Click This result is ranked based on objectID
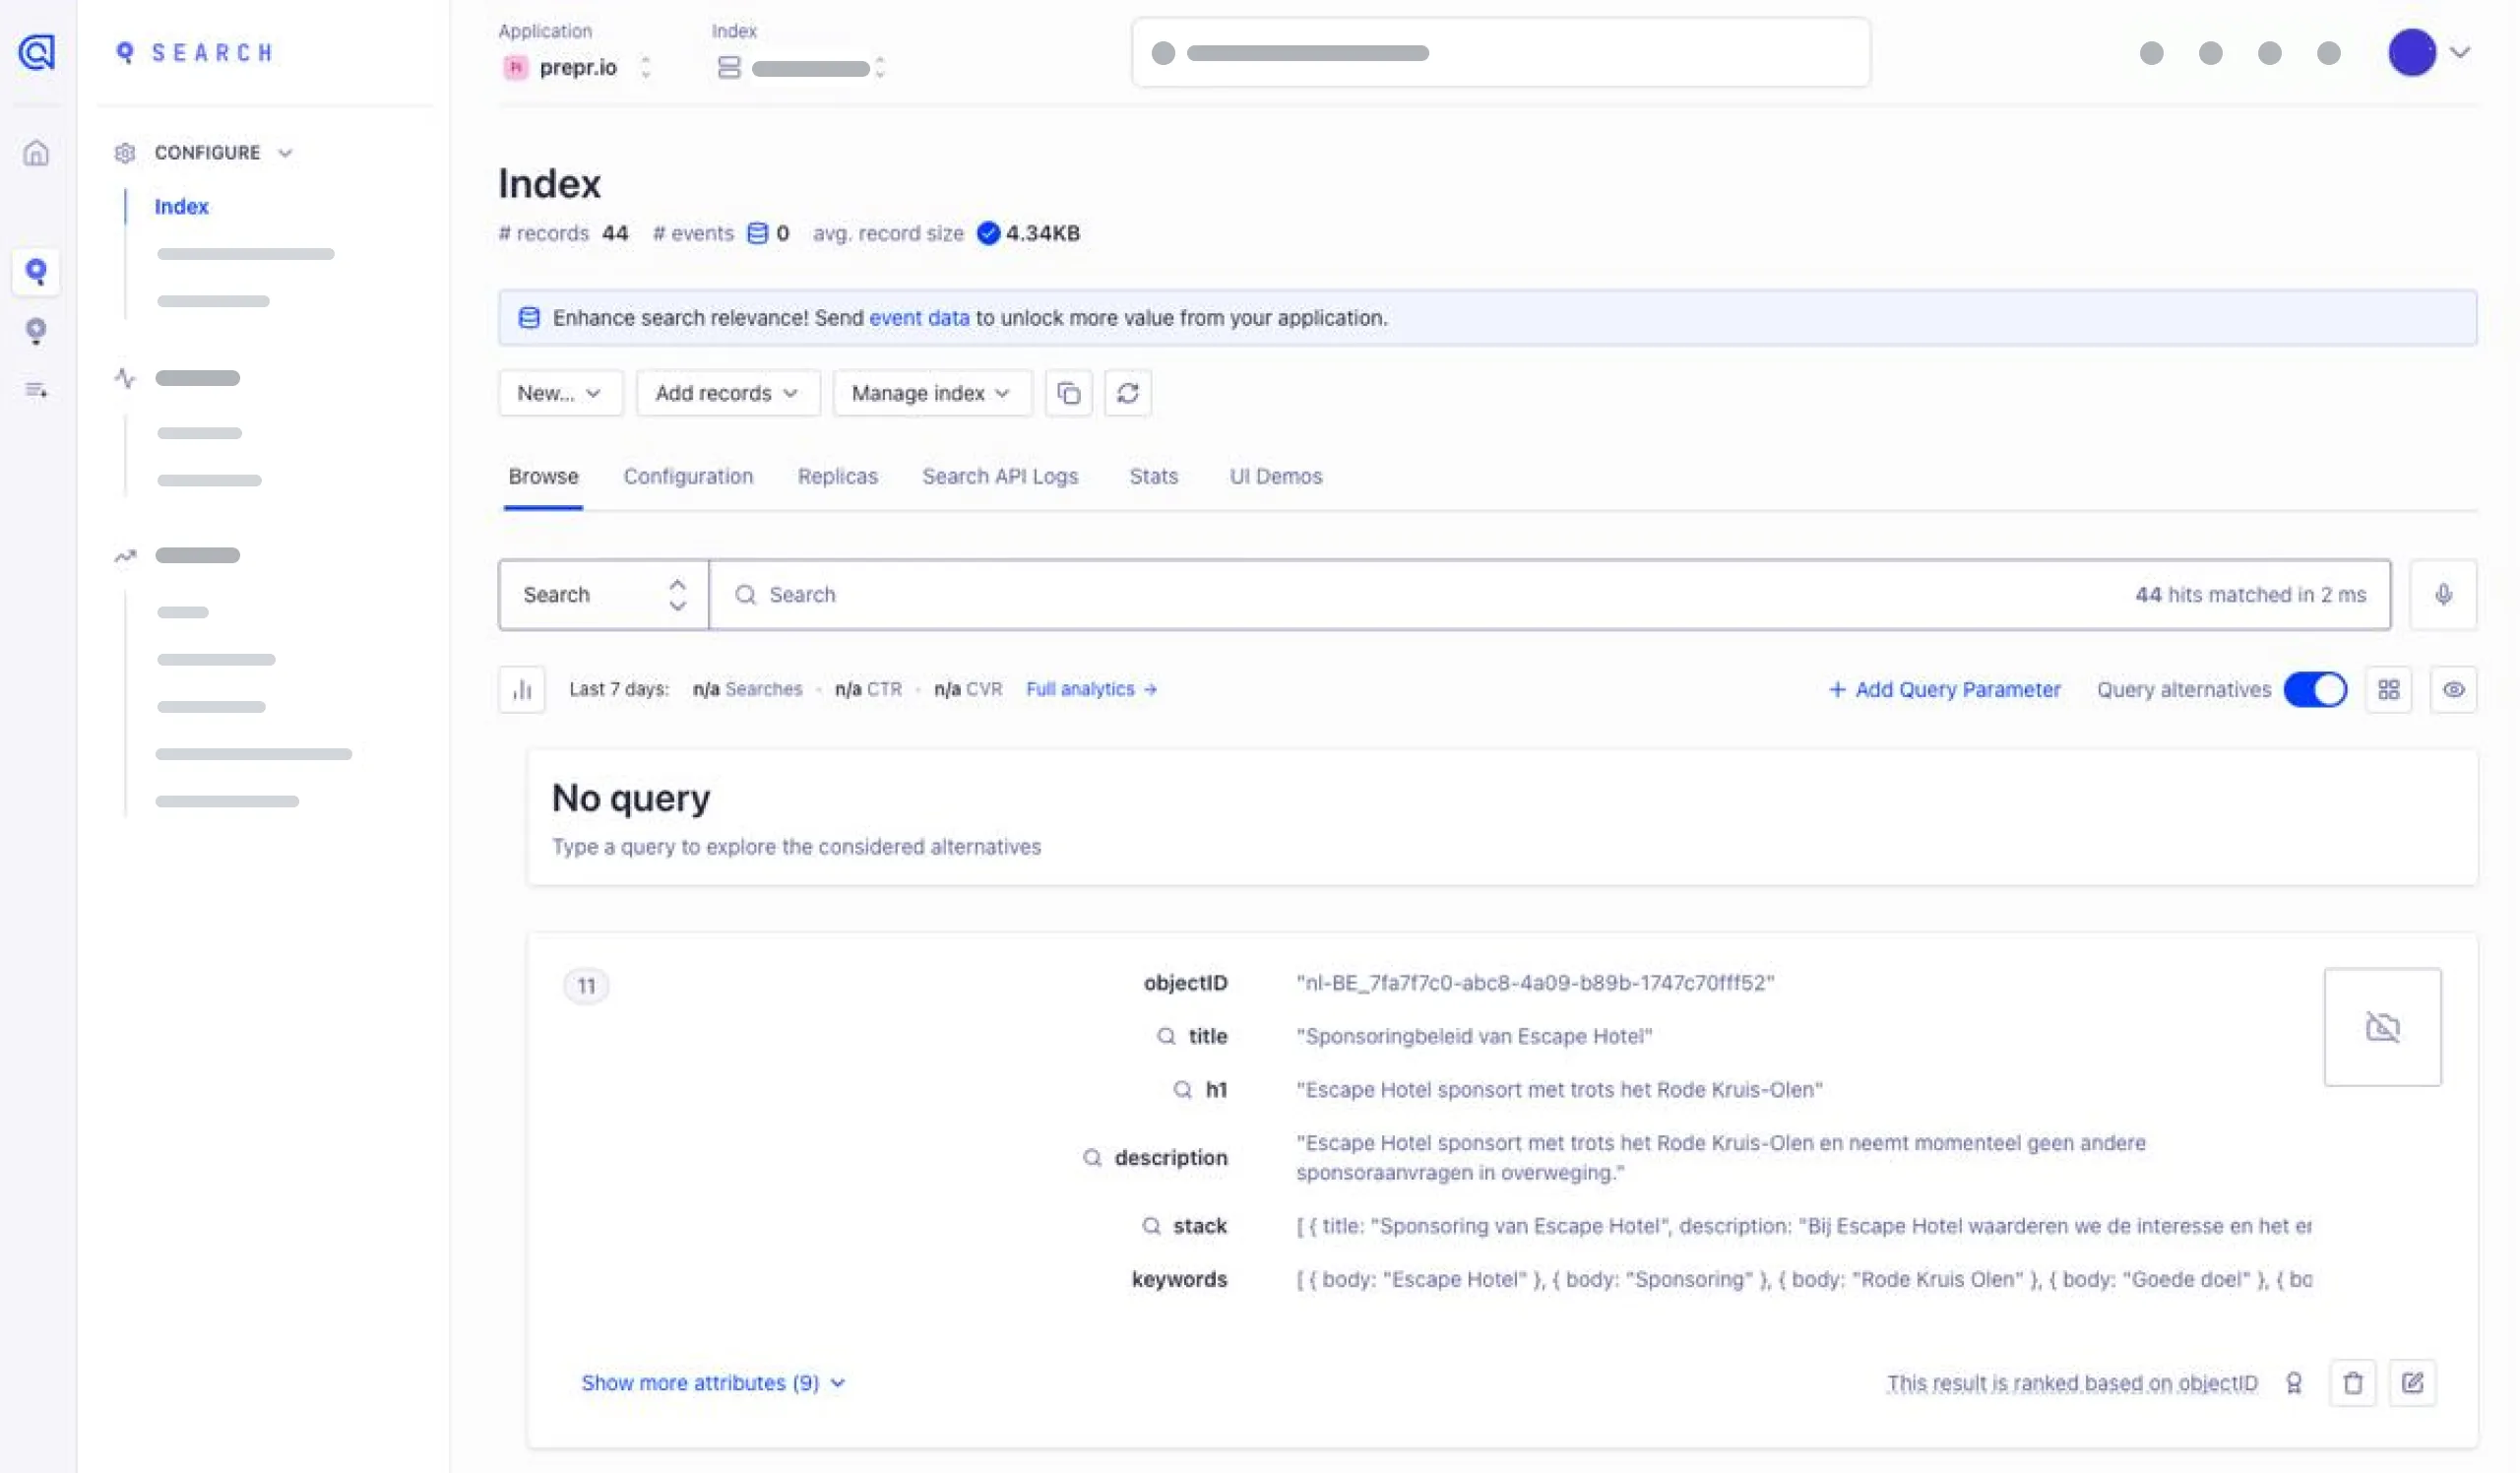 (2072, 1383)
